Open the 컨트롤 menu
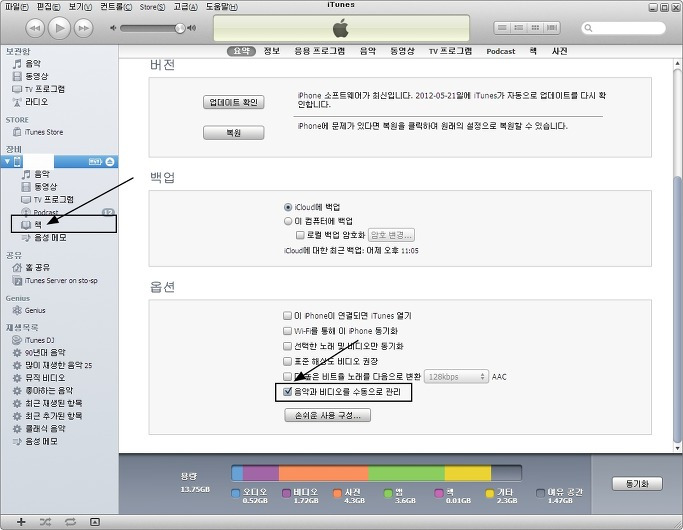The width and height of the screenshot is (683, 530). [116, 7]
